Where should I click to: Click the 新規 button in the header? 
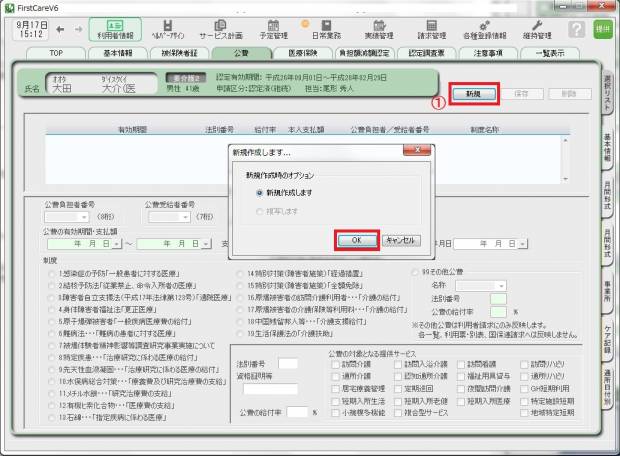coord(474,93)
